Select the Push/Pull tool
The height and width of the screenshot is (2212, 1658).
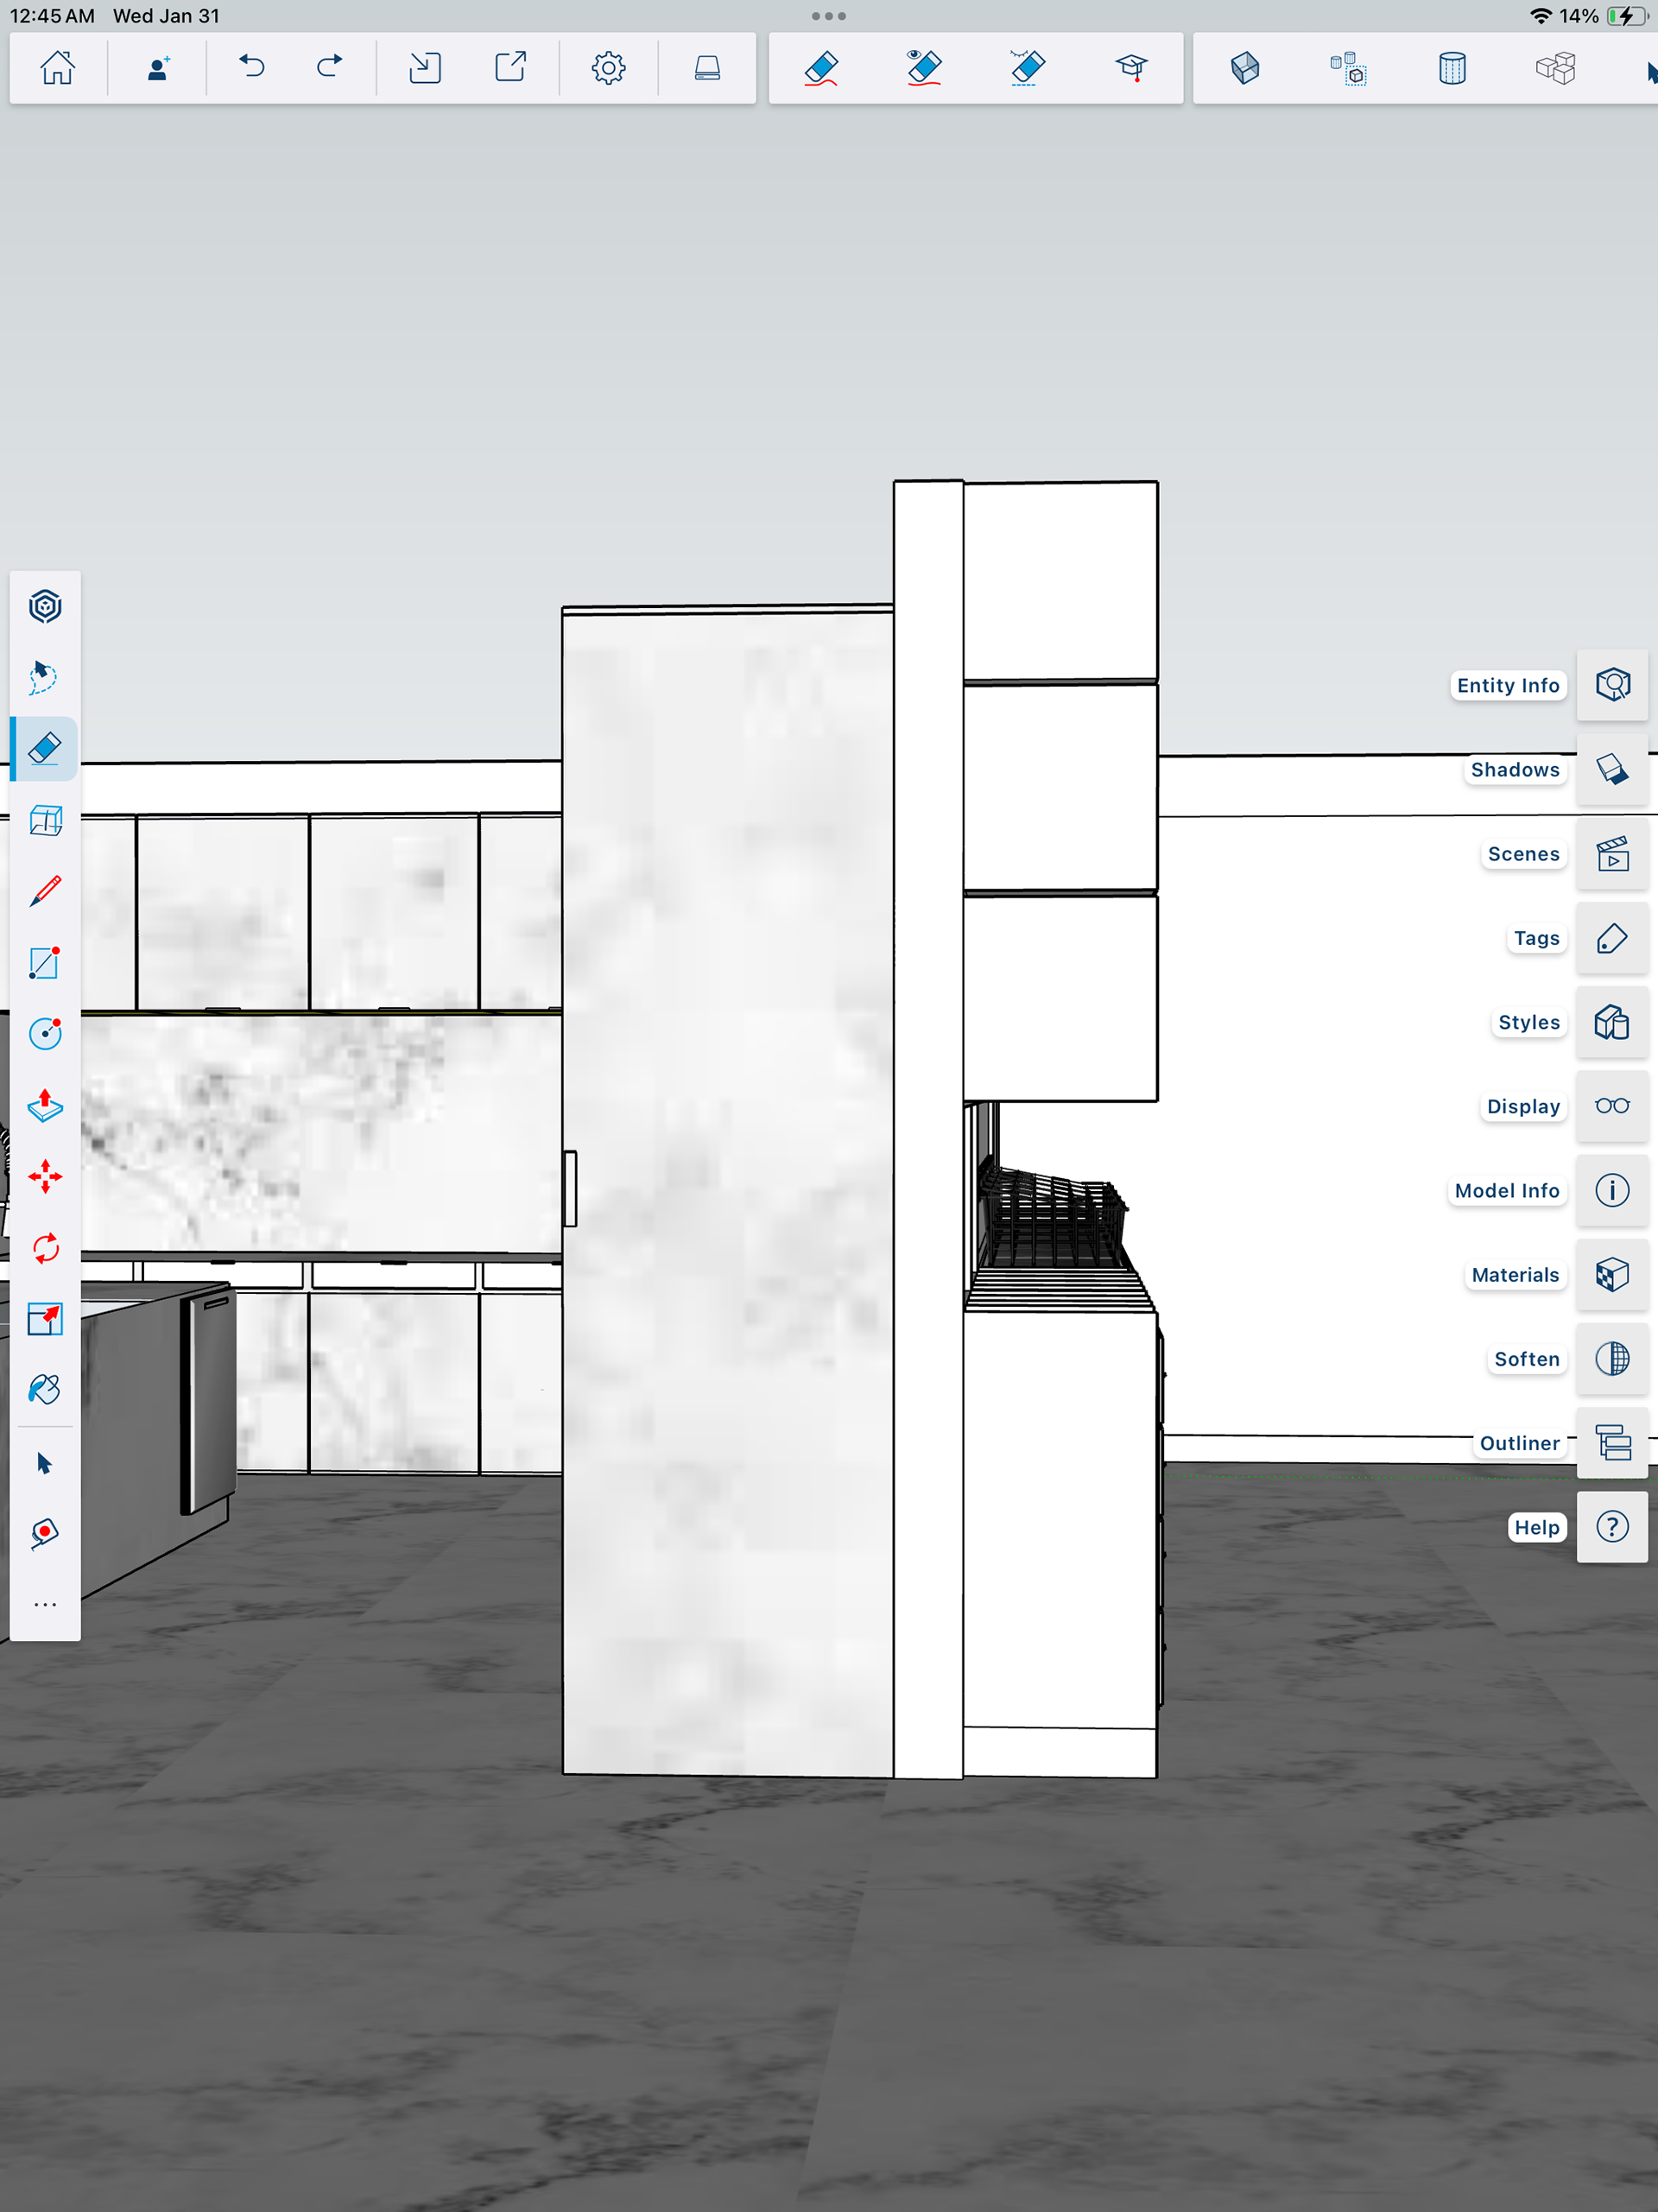click(x=45, y=1105)
